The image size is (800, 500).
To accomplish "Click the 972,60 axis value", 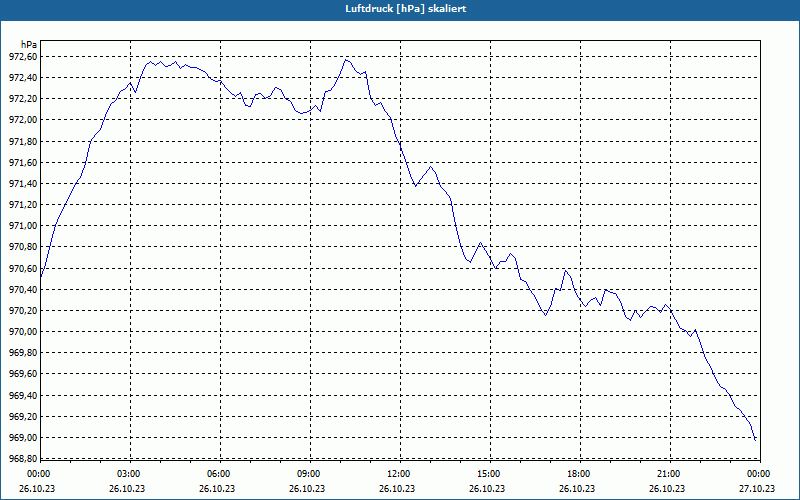I will pyautogui.click(x=23, y=57).
